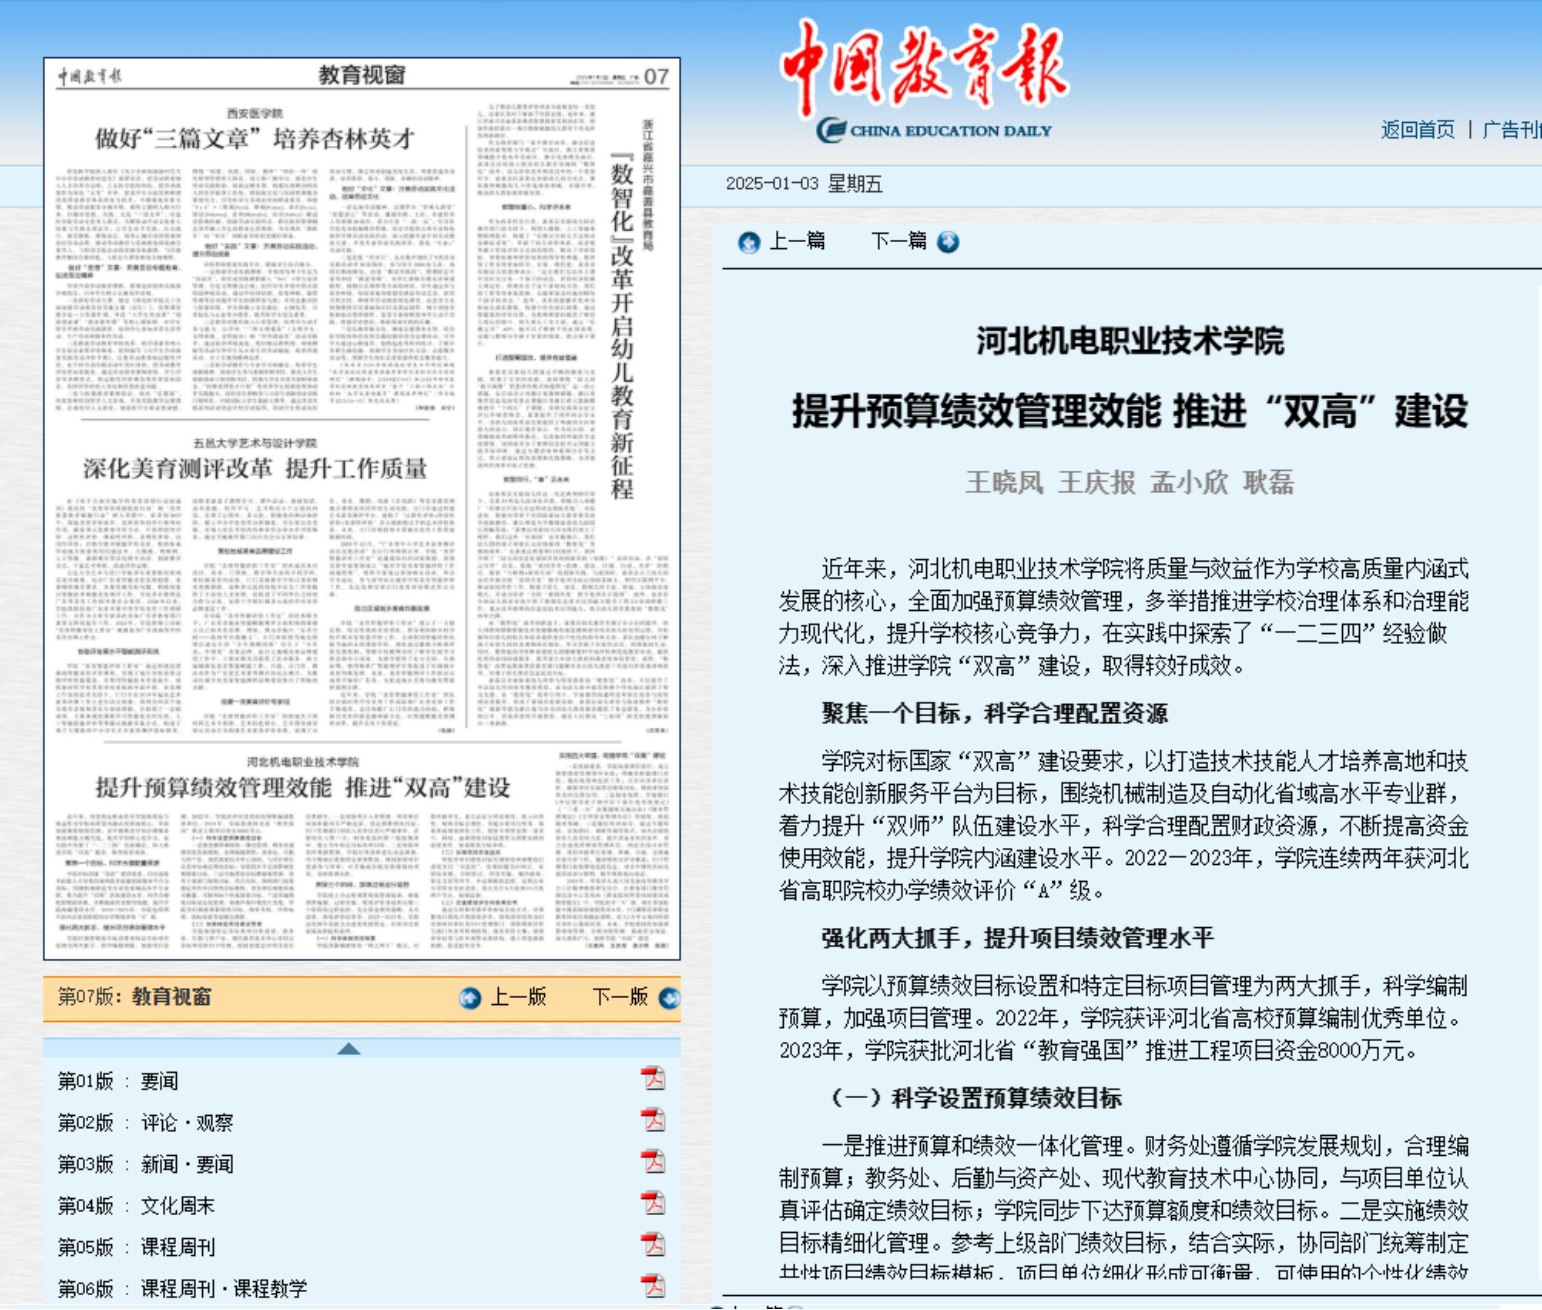Click 返回首页 to return home
The image size is (1542, 1310).
click(x=1418, y=129)
